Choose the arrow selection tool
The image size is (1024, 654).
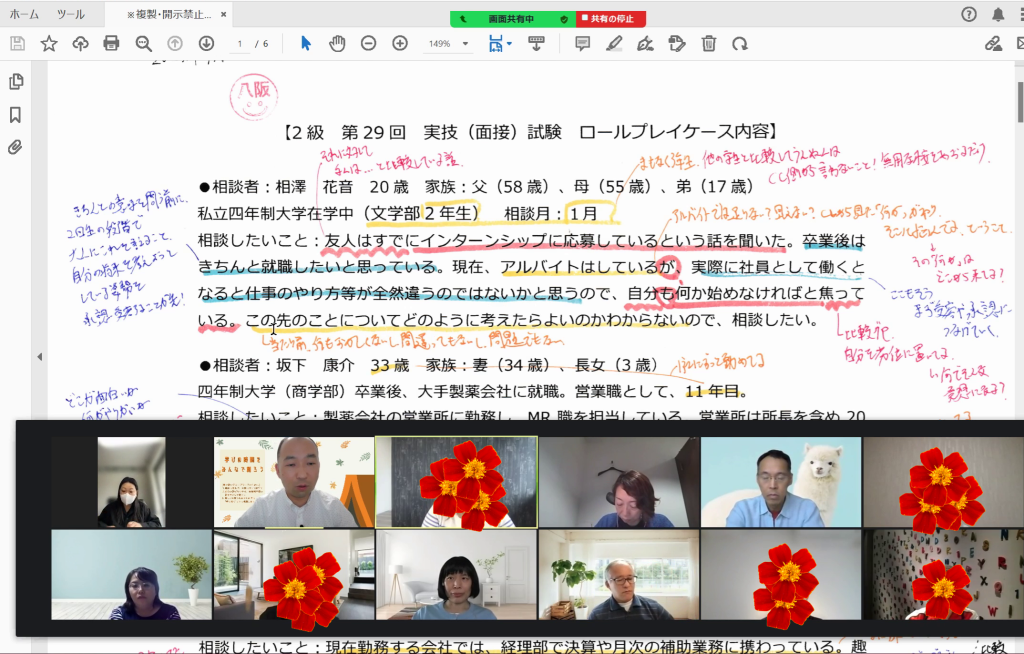tap(306, 43)
